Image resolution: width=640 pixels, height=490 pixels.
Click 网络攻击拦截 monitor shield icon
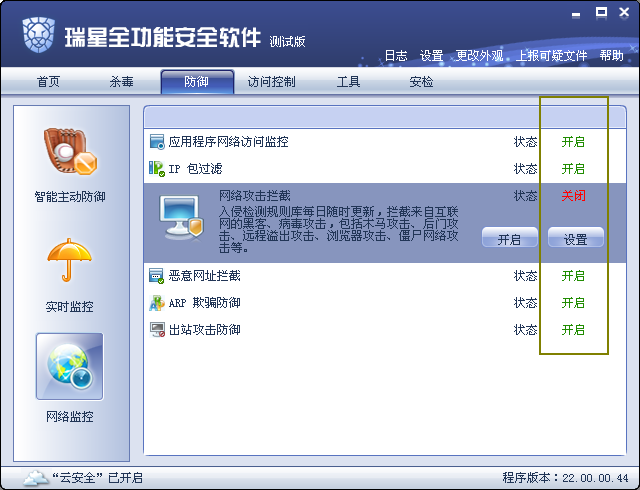(181, 217)
